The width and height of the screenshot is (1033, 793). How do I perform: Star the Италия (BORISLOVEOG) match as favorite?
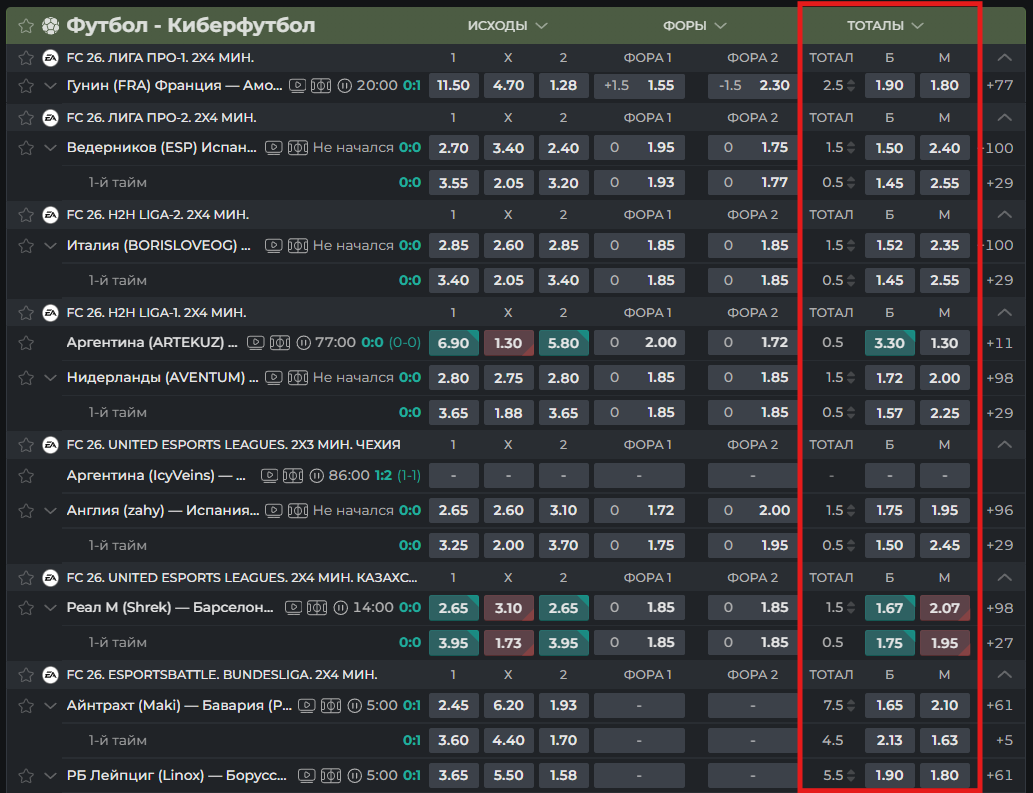tap(26, 246)
